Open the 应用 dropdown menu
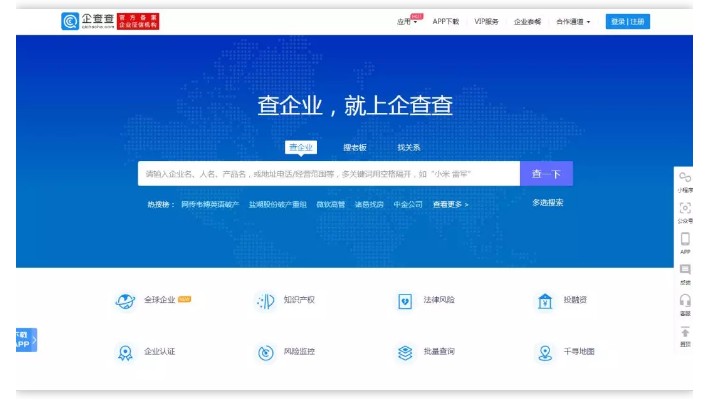The height and width of the screenshot is (399, 723). click(407, 22)
